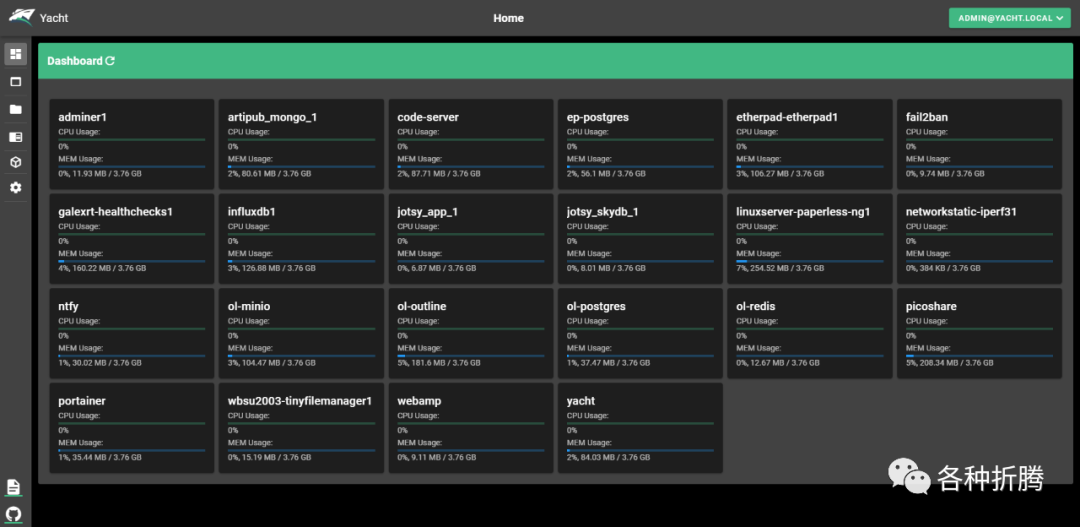Expand the ADMIN@YACHT.LOCAL user dropdown
This screenshot has width=1080, height=527.
pyautogui.click(x=1010, y=18)
